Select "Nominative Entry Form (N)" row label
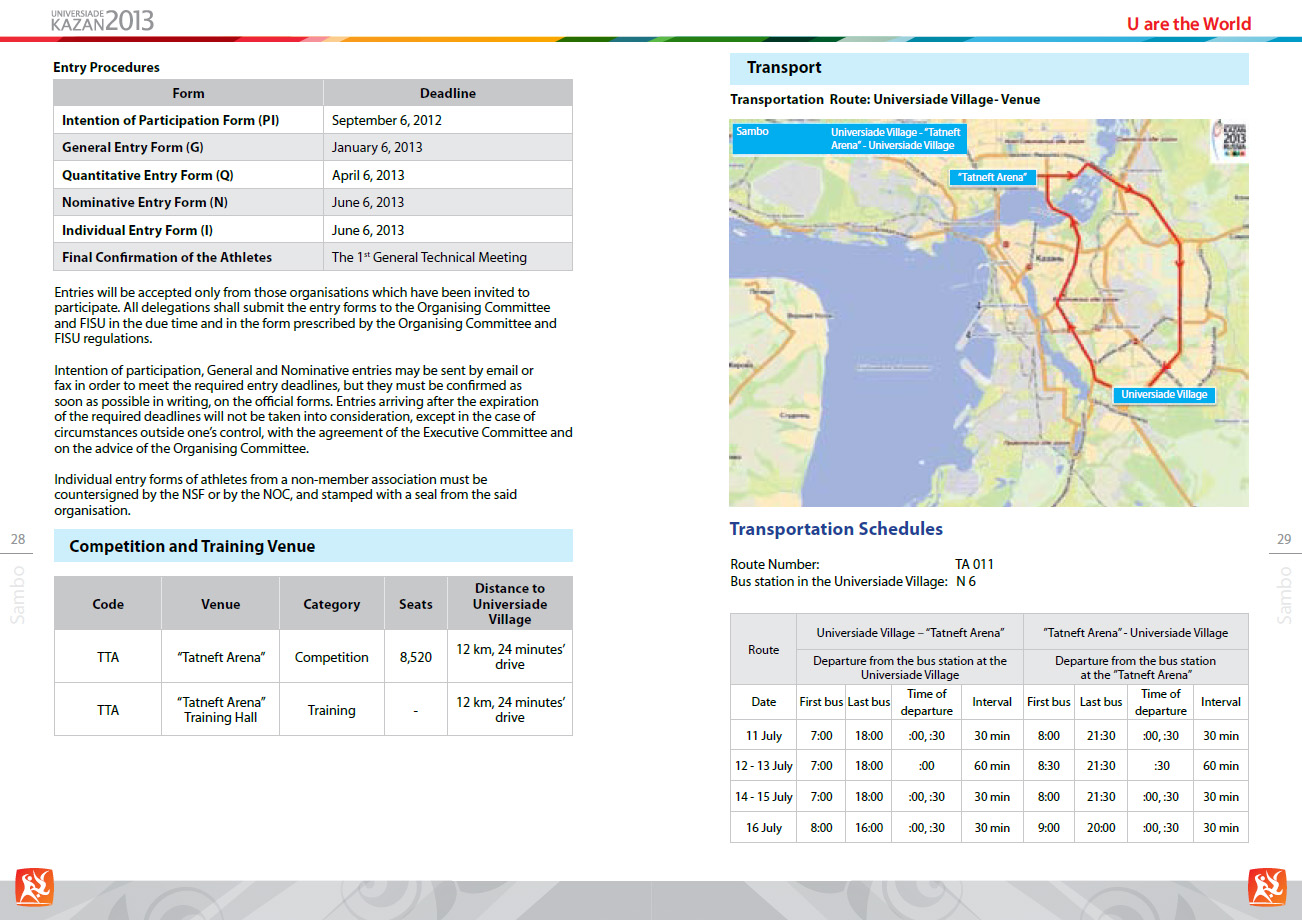This screenshot has height=920, width=1302. (x=145, y=202)
